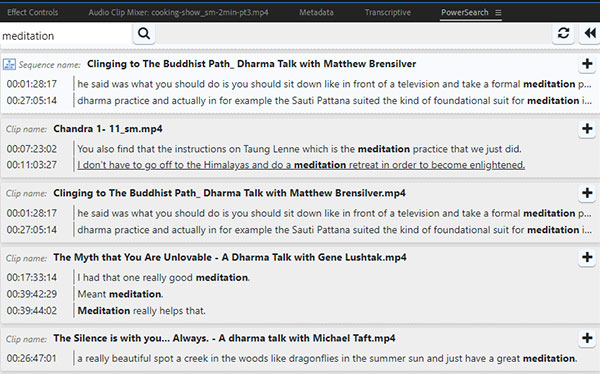Click the sequence icon beside Sequence name

(x=9, y=64)
